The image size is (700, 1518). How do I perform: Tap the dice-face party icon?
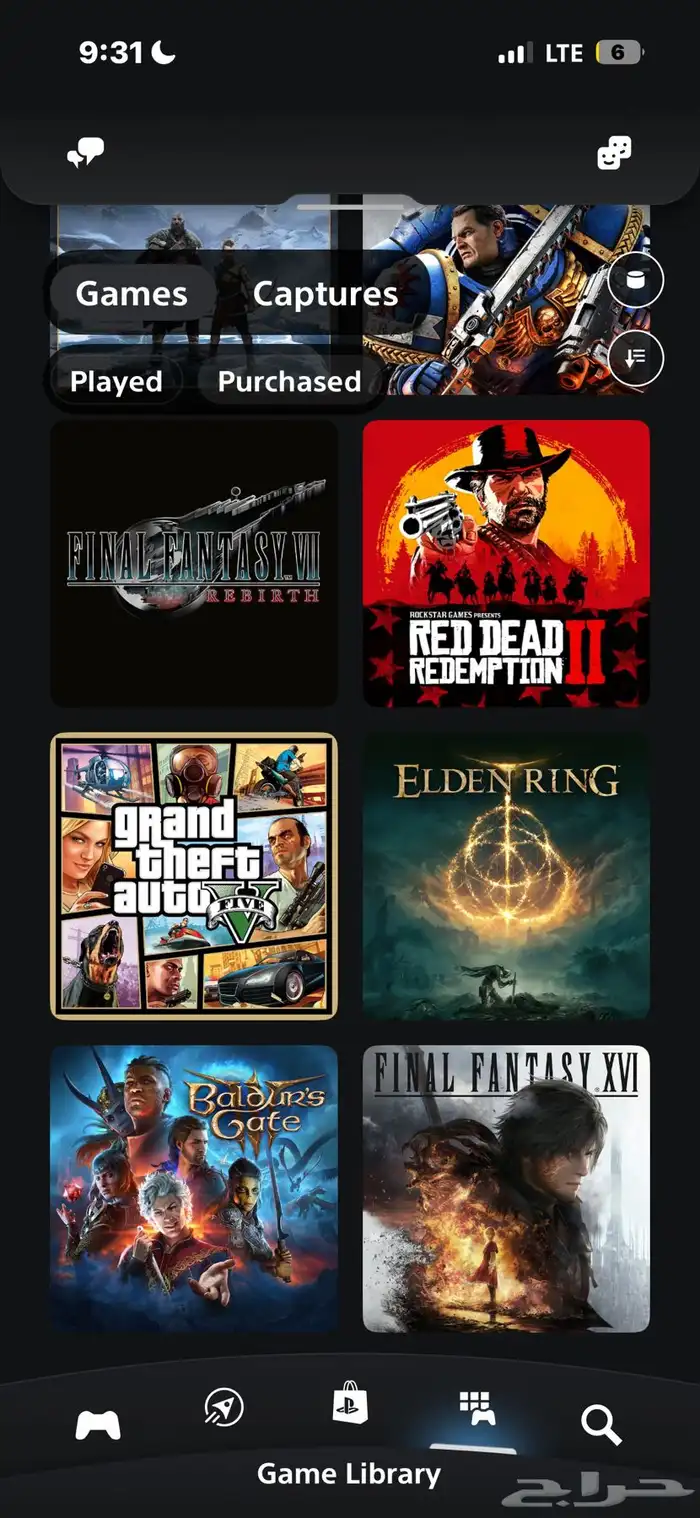614,153
